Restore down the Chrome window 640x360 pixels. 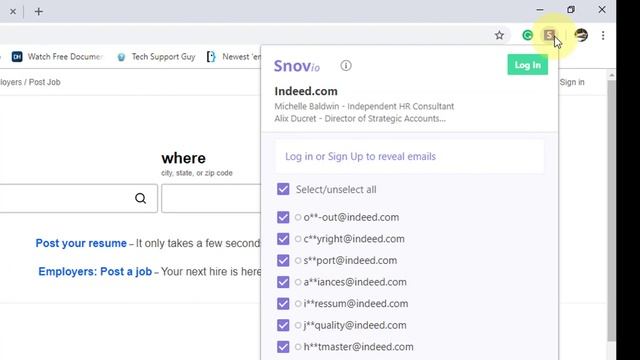[x=571, y=9]
